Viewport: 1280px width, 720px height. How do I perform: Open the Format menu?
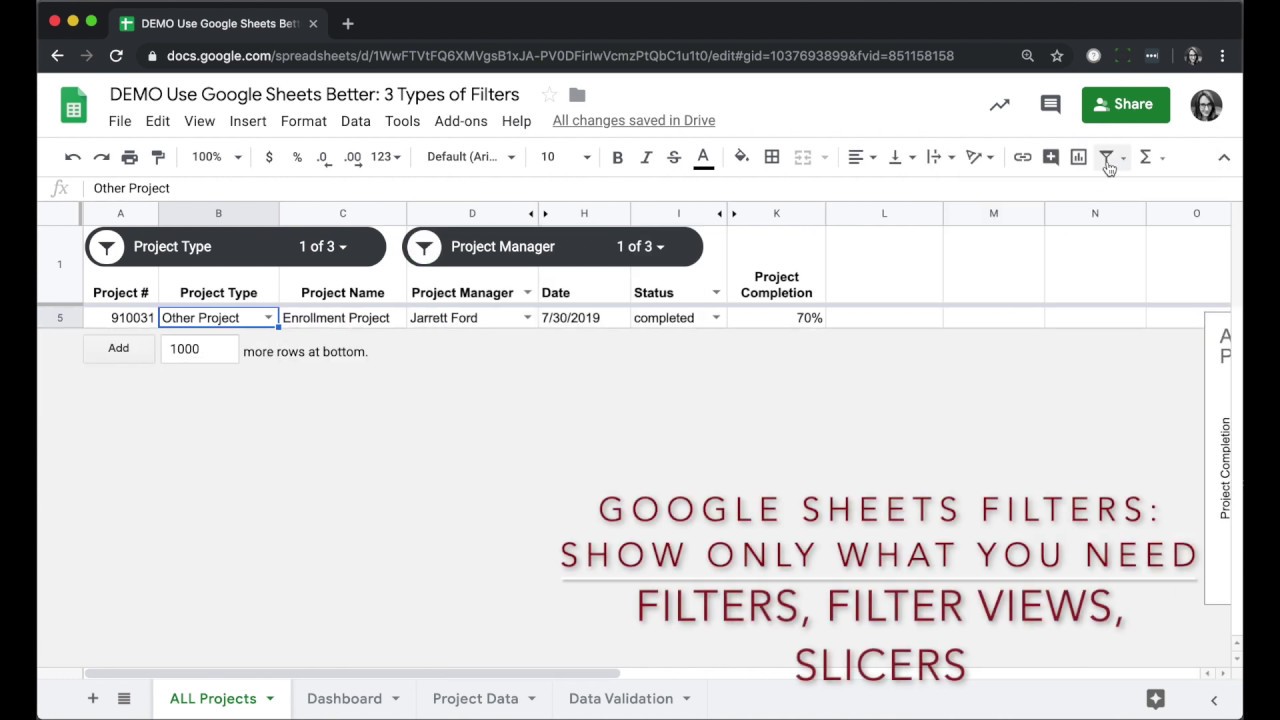coord(303,121)
